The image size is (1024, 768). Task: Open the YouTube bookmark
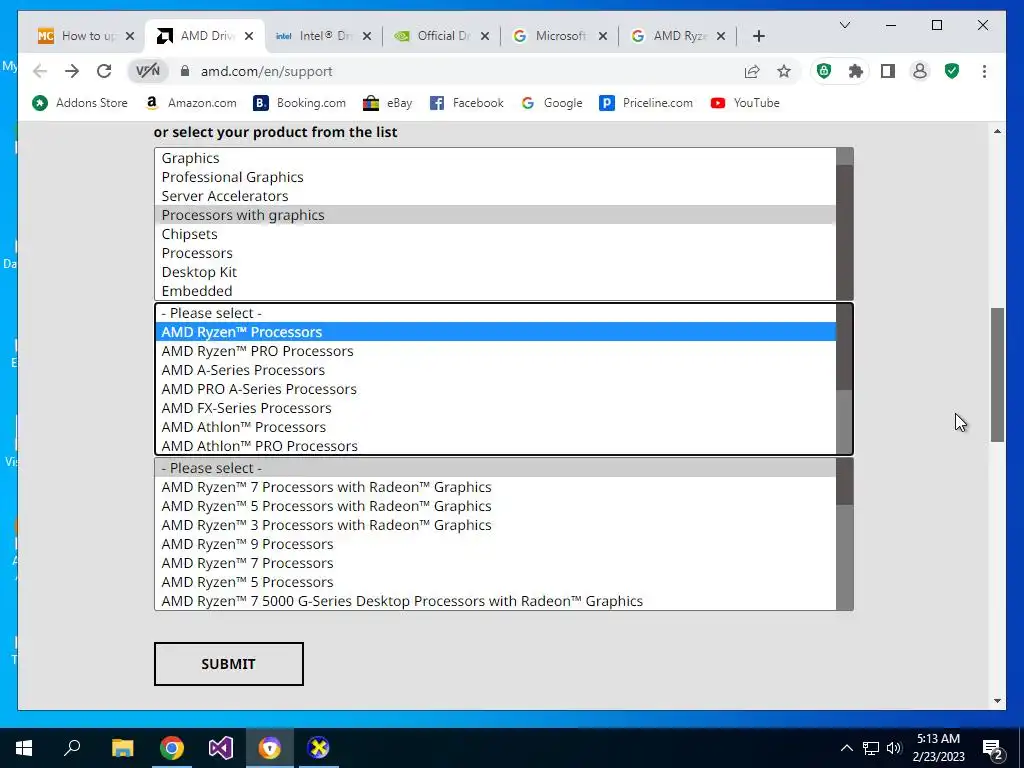click(745, 103)
